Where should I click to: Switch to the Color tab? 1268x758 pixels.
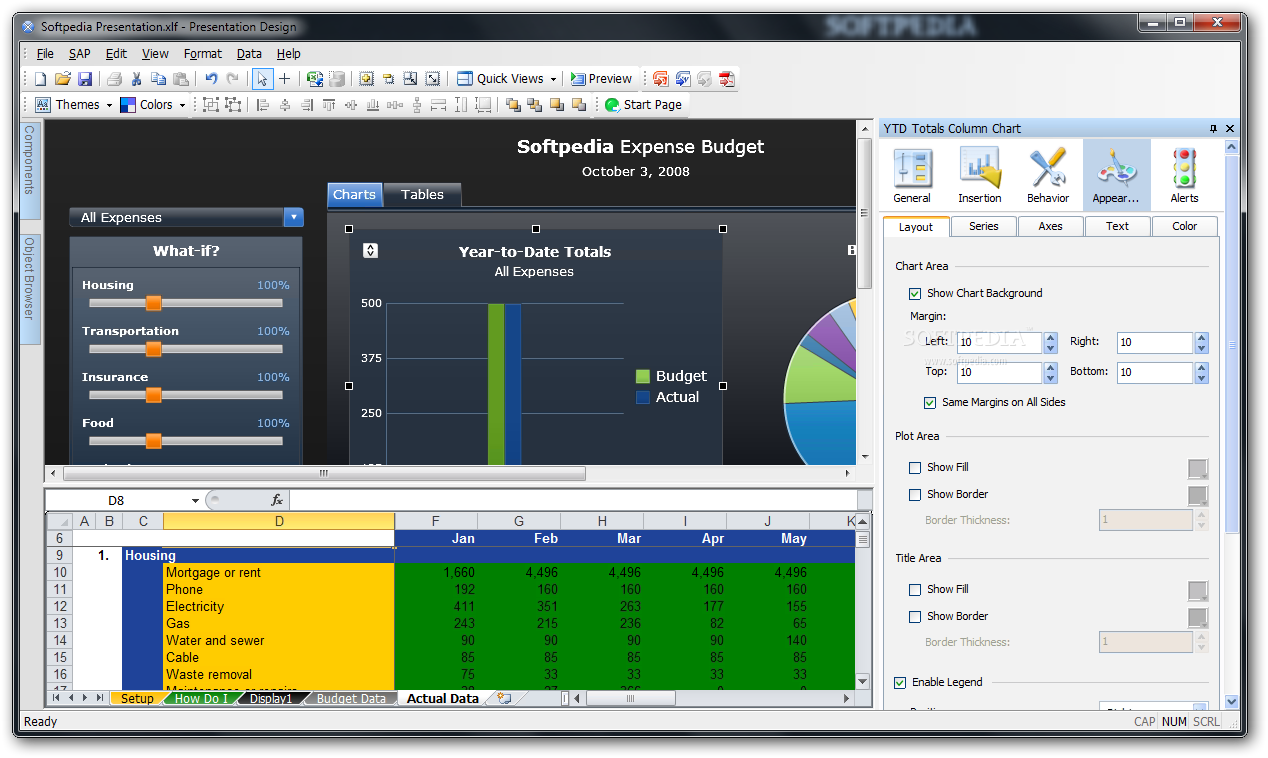(x=1184, y=227)
